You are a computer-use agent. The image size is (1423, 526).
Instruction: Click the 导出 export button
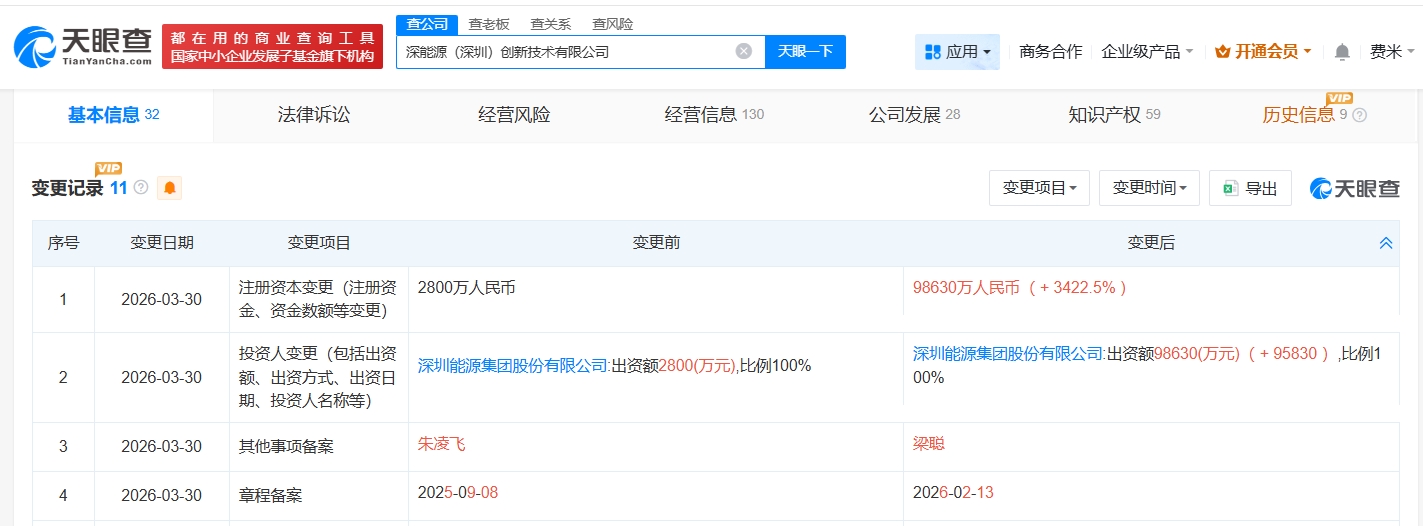click(x=1250, y=188)
